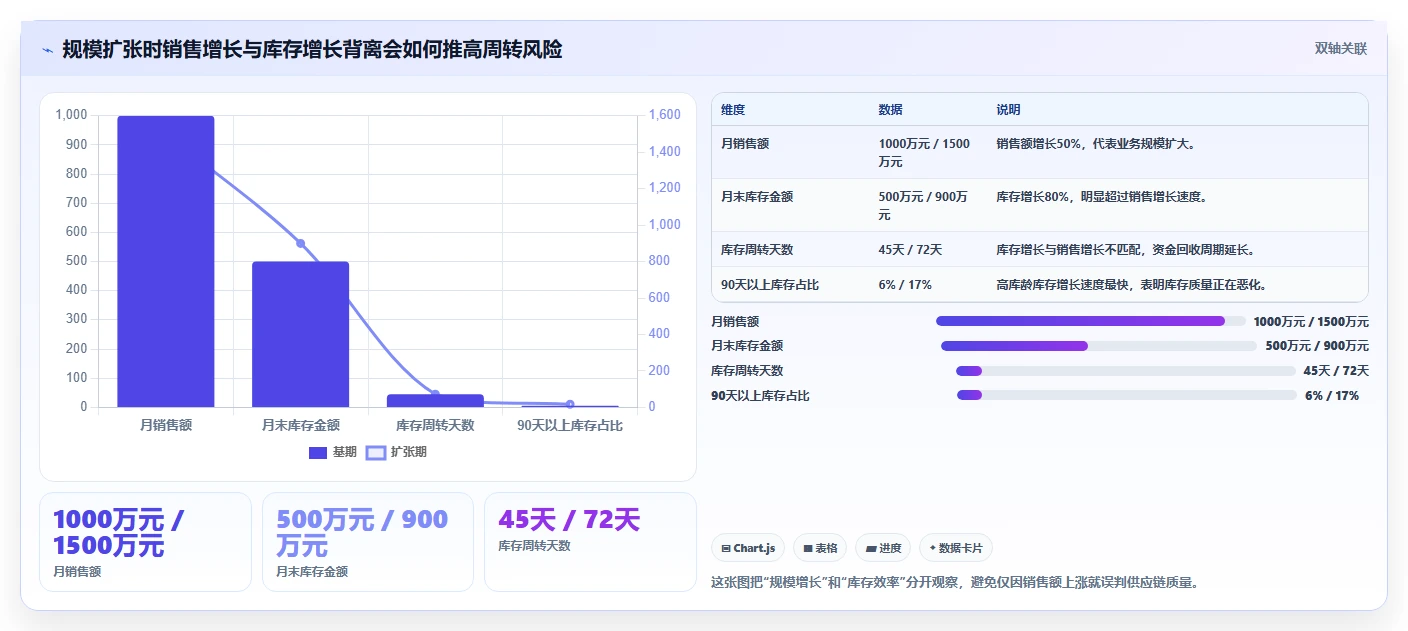Click the 月销售额 progress bar
The image size is (1408, 631).
click(x=1091, y=321)
